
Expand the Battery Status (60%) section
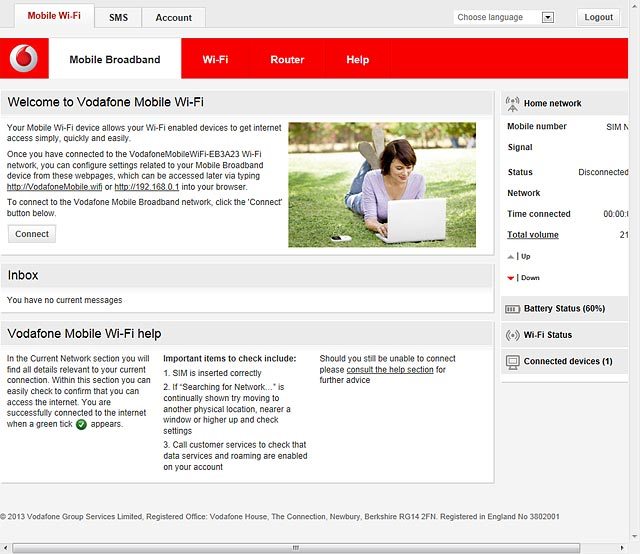(564, 309)
